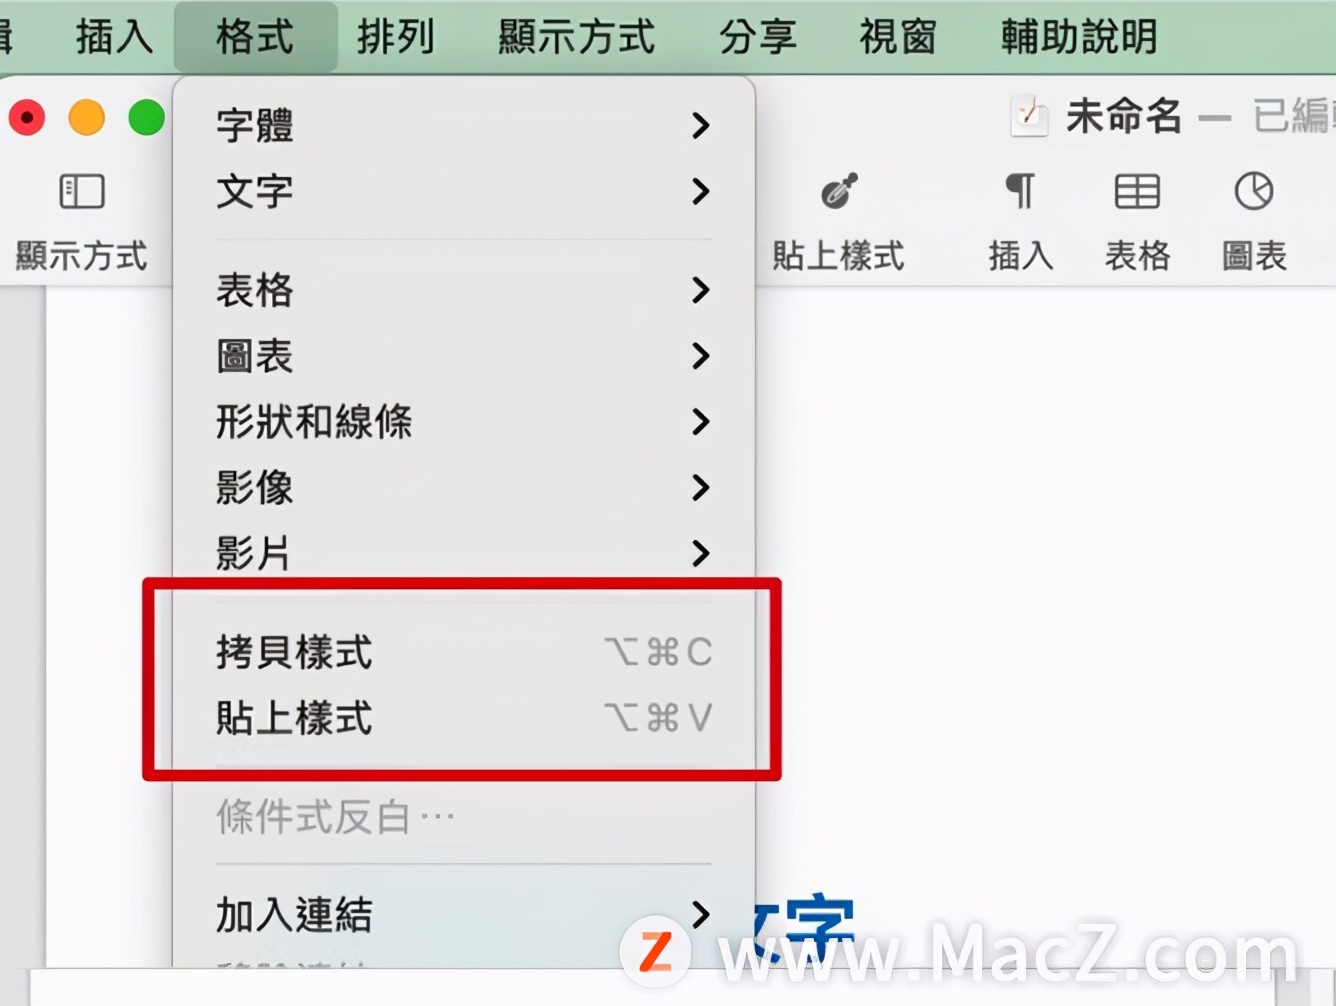Click the 未命名 document title

tap(1124, 117)
